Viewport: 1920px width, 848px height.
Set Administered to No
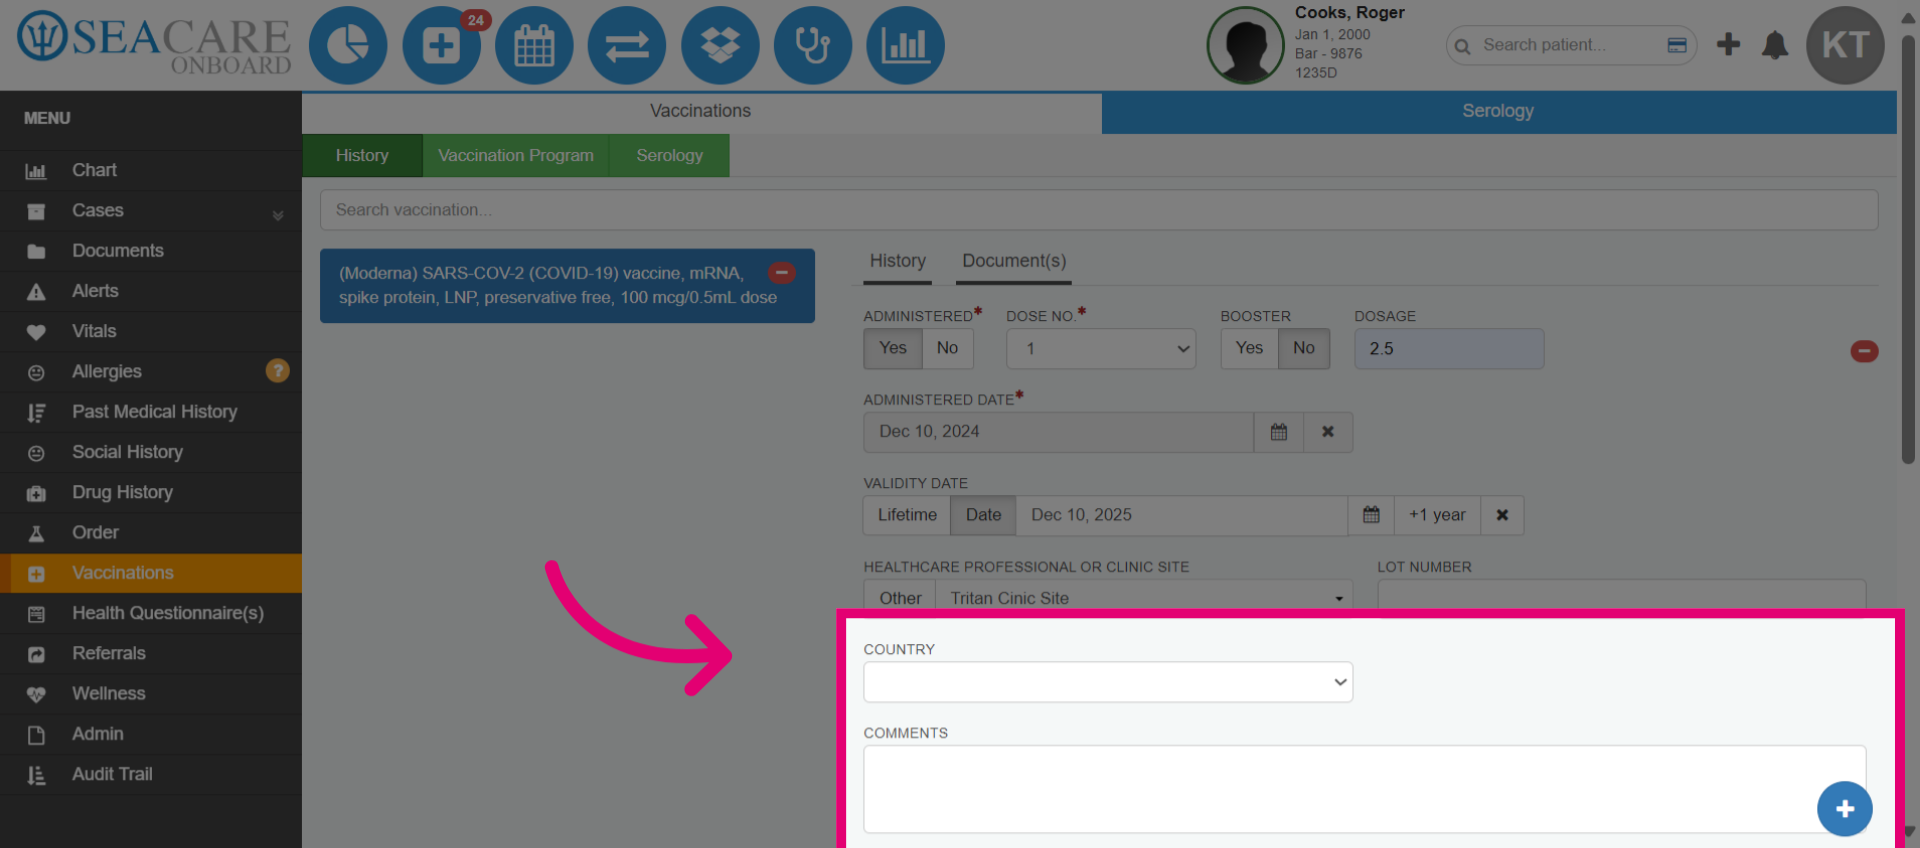(x=947, y=348)
